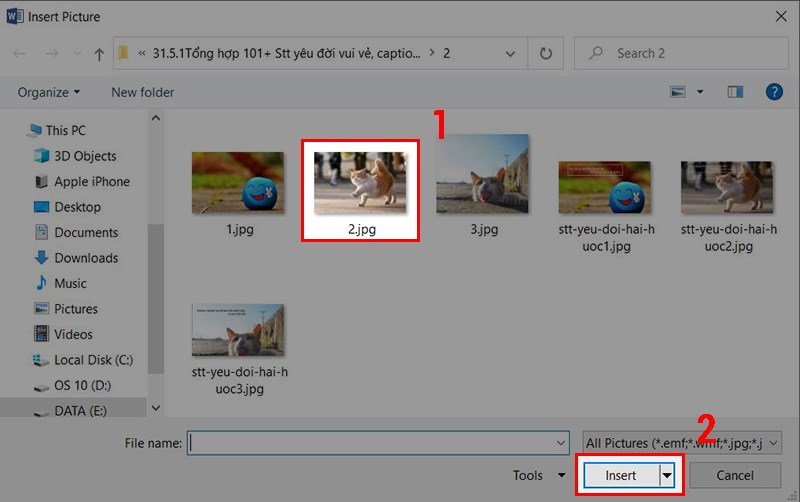Open the Organize menu

tap(48, 92)
